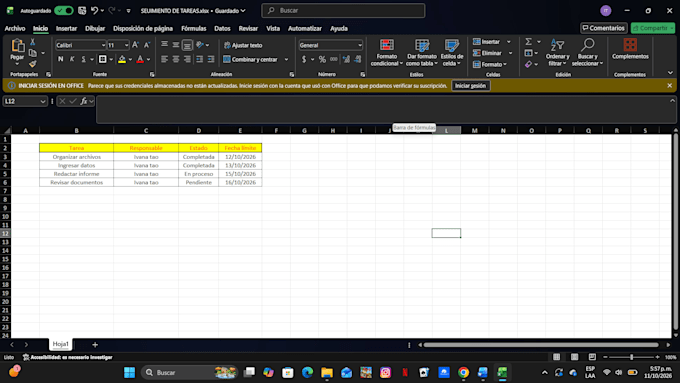Click the yellow fill color swatch button

pos(122,59)
